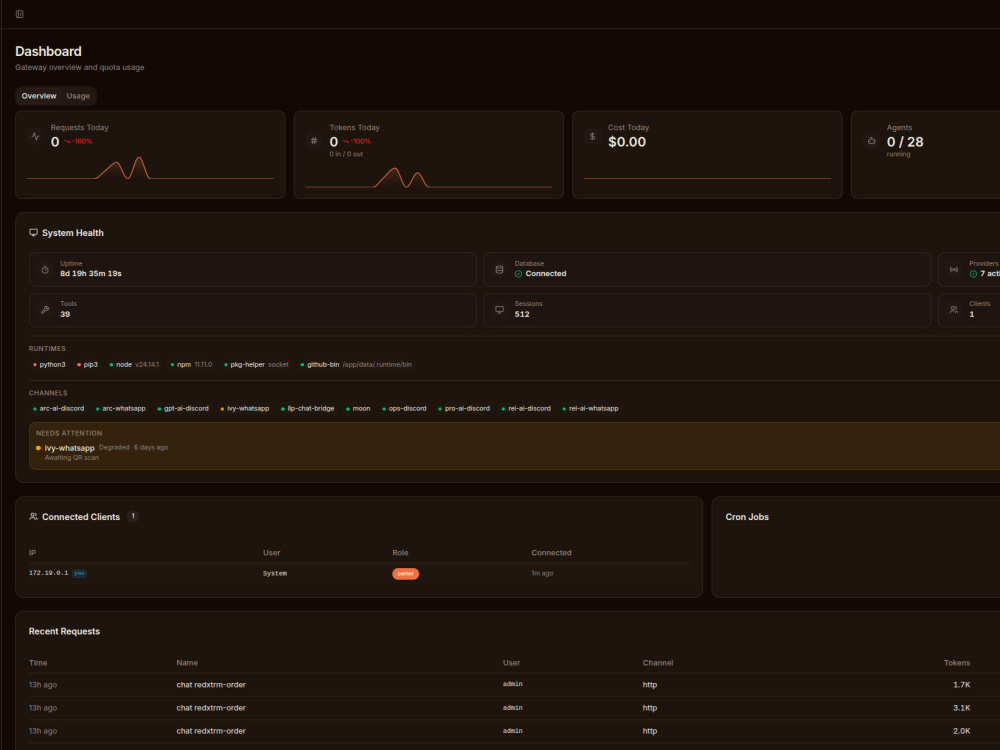The image size is (1000, 750).
Task: Click the Database cylinder icon
Action: tap(499, 270)
